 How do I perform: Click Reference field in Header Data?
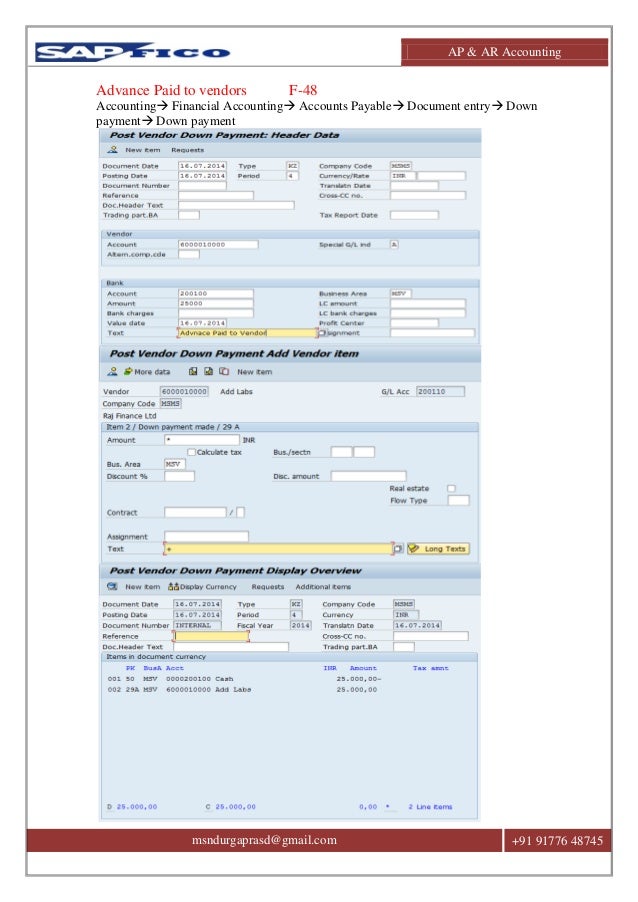tap(216, 196)
